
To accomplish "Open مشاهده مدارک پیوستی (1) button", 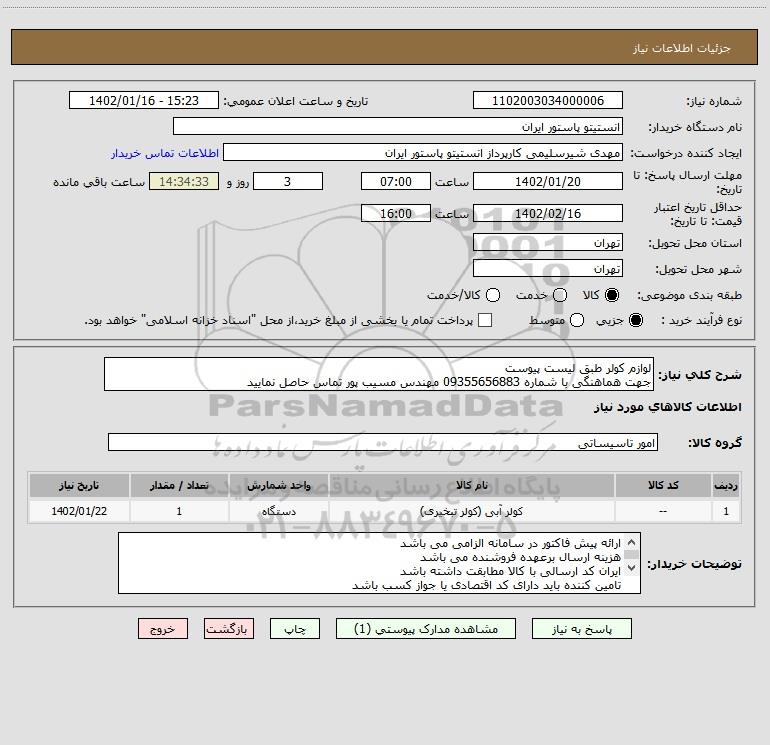I will click(x=426, y=629).
